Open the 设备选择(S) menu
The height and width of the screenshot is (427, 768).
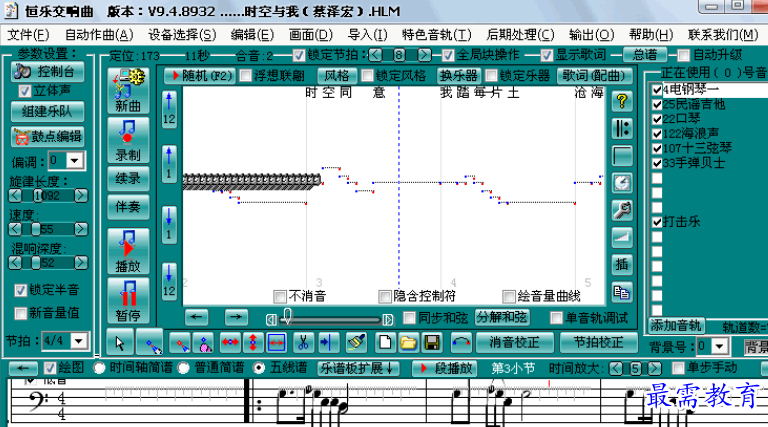(182, 35)
